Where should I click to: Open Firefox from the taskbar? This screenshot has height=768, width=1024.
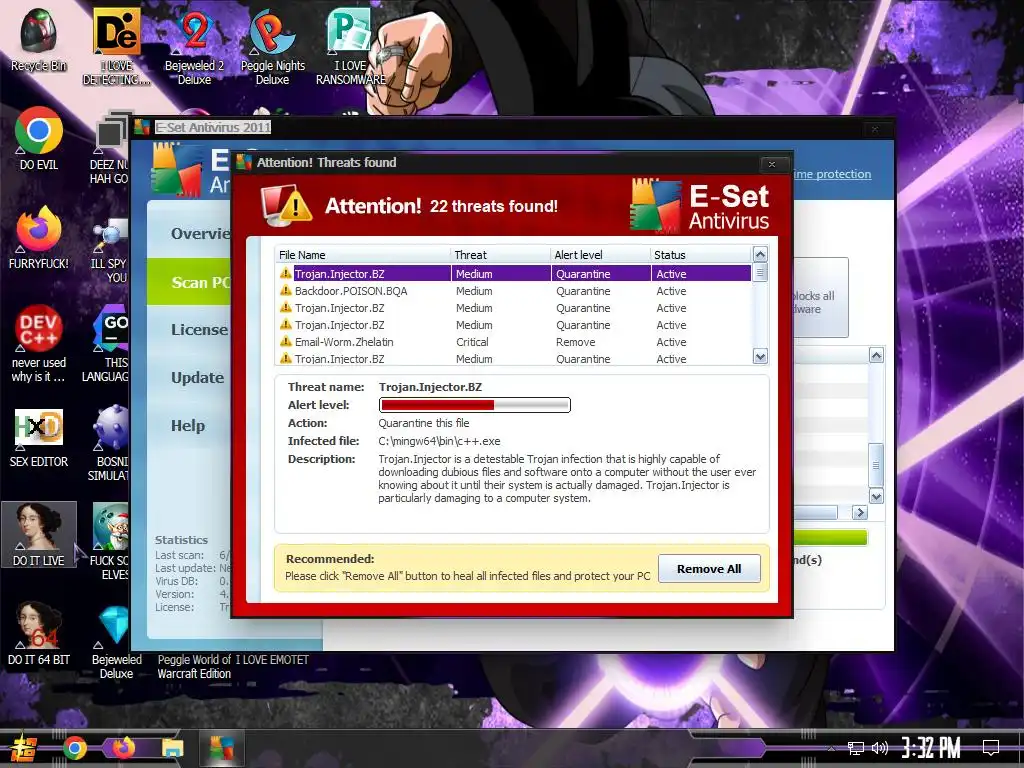click(123, 748)
